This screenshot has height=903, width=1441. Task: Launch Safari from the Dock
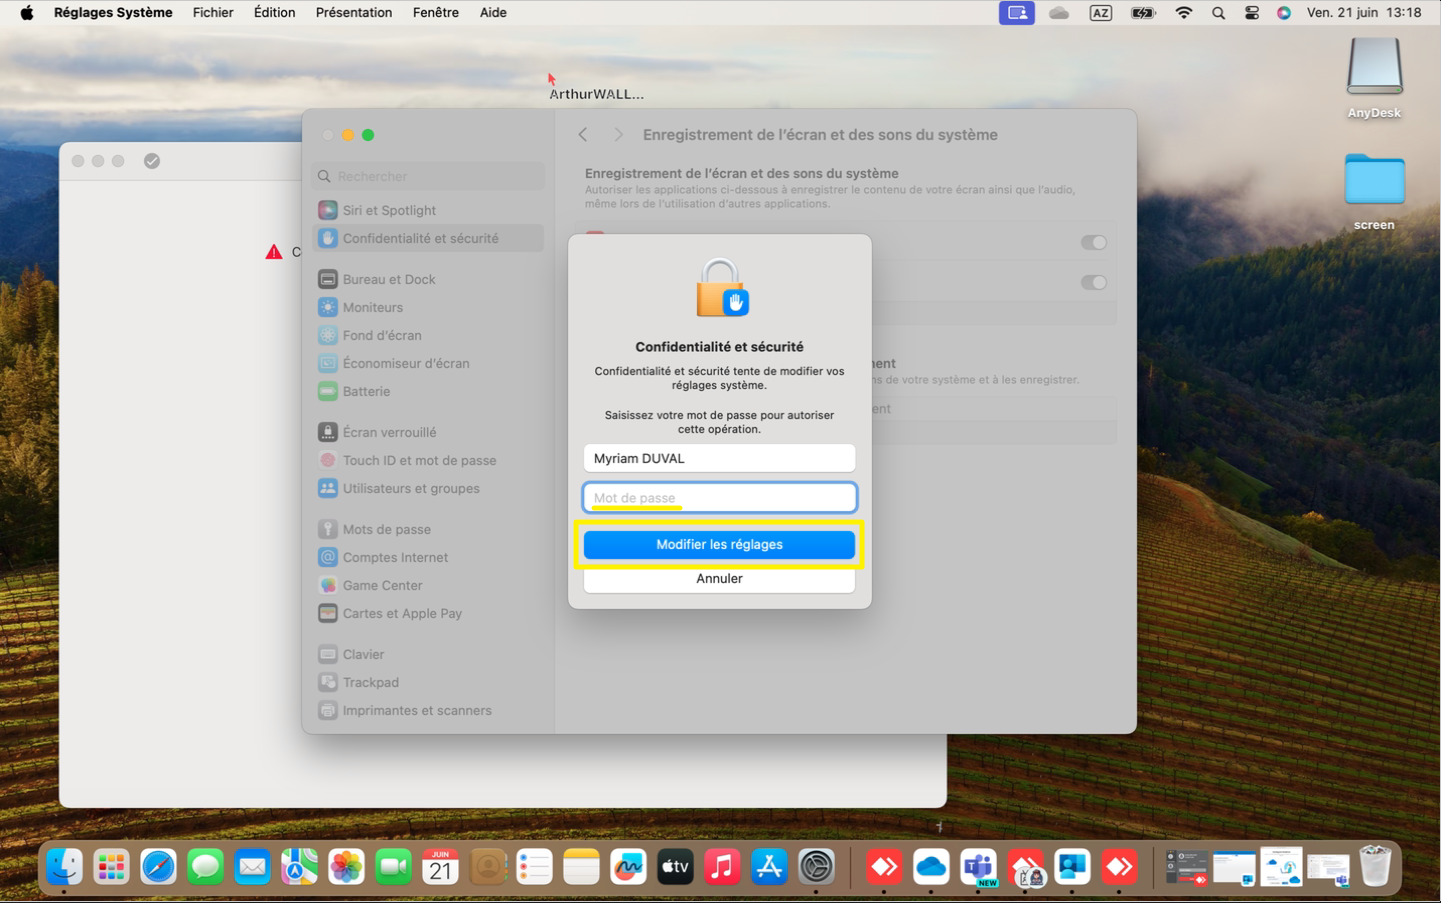[x=158, y=867]
